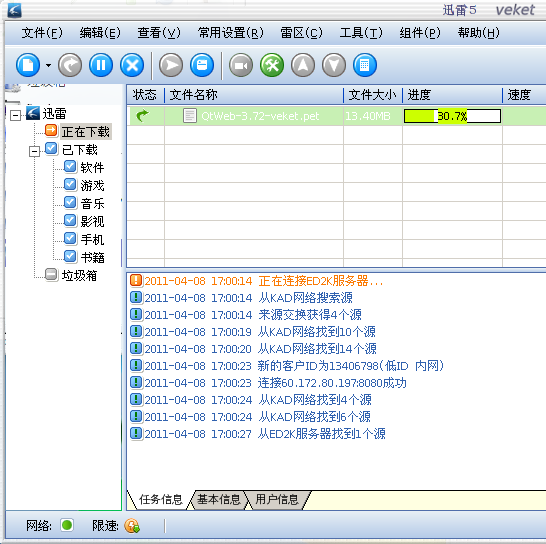Click the gray play-arrow toolbar icon
The height and width of the screenshot is (544, 546).
click(x=171, y=65)
